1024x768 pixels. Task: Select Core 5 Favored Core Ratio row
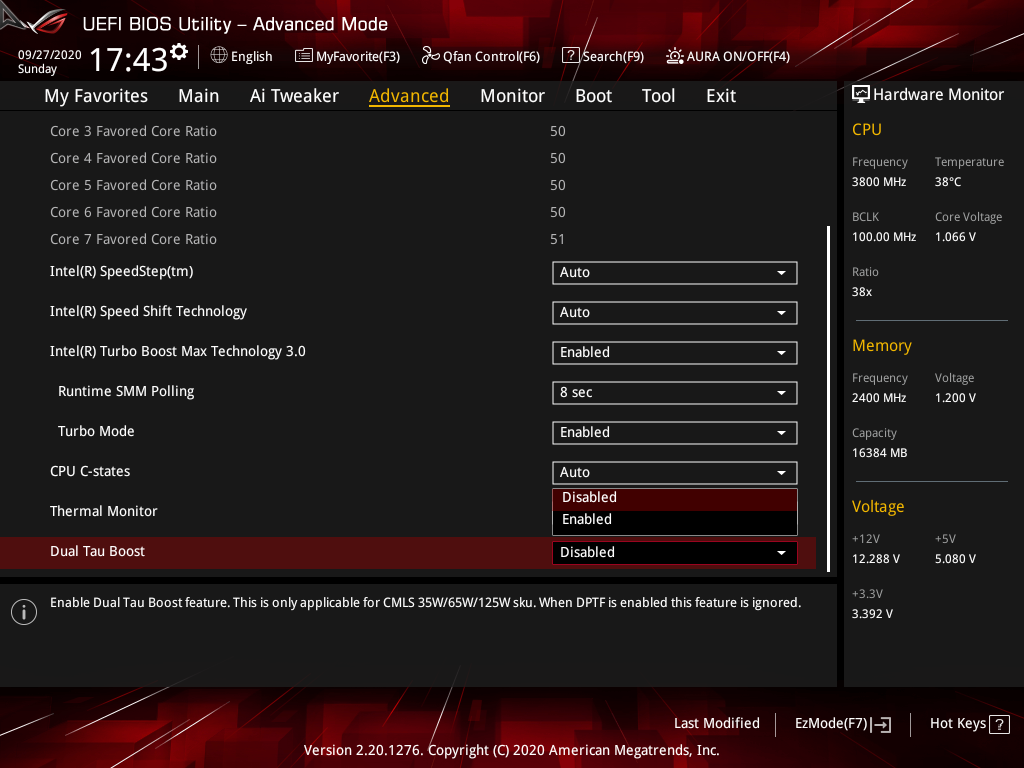(408, 185)
